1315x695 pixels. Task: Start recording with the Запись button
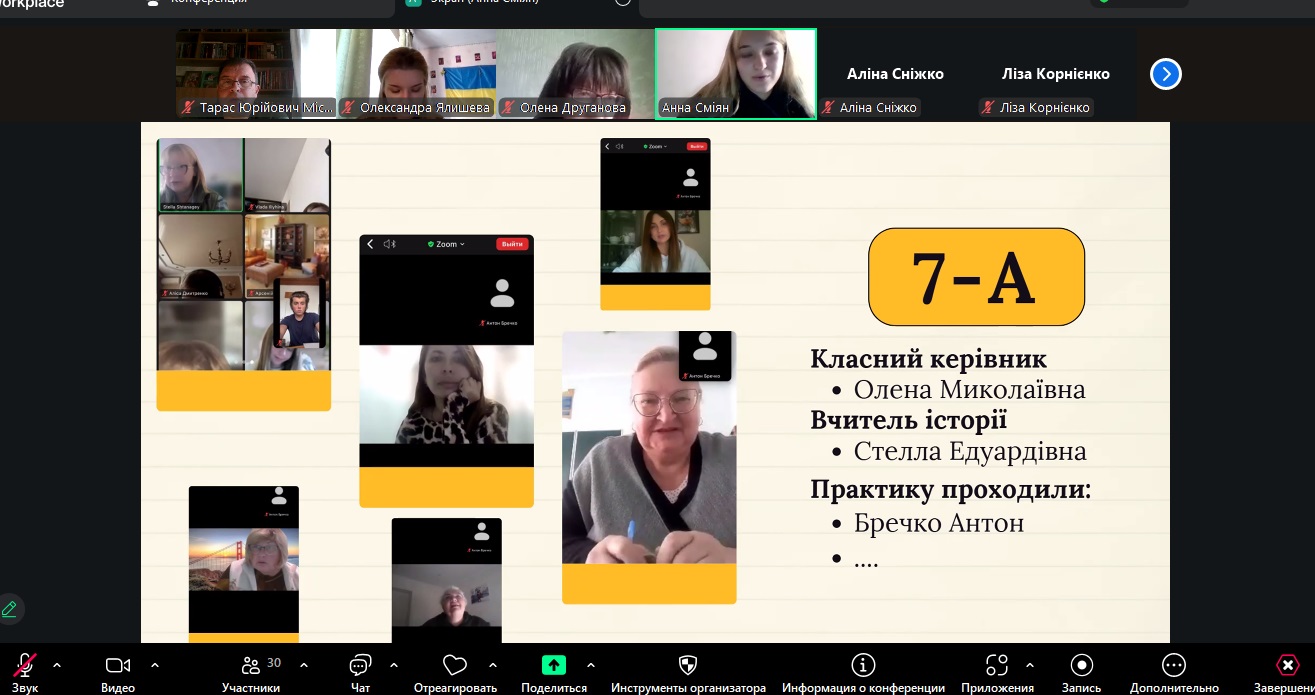(1081, 667)
